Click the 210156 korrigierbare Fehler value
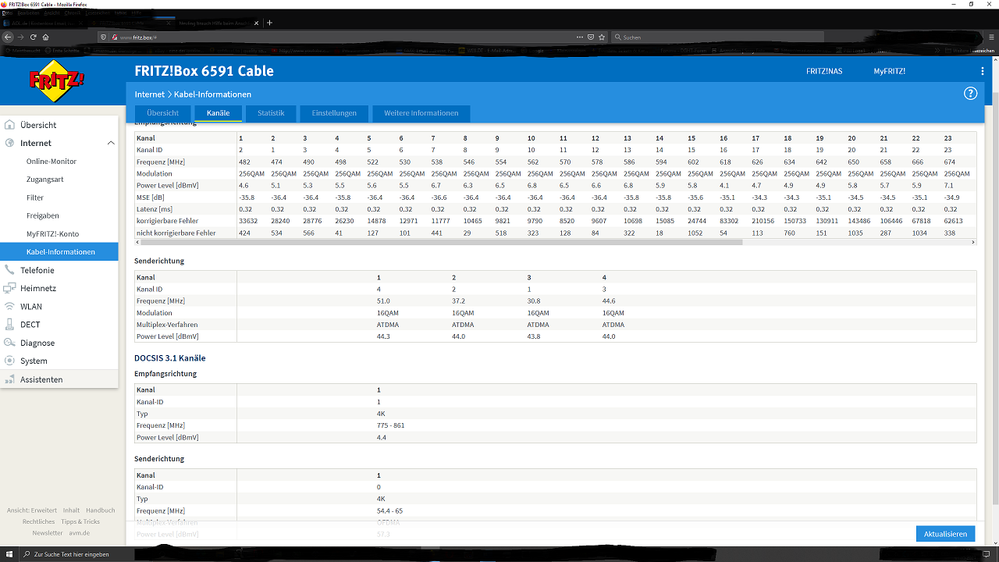 [x=762, y=221]
